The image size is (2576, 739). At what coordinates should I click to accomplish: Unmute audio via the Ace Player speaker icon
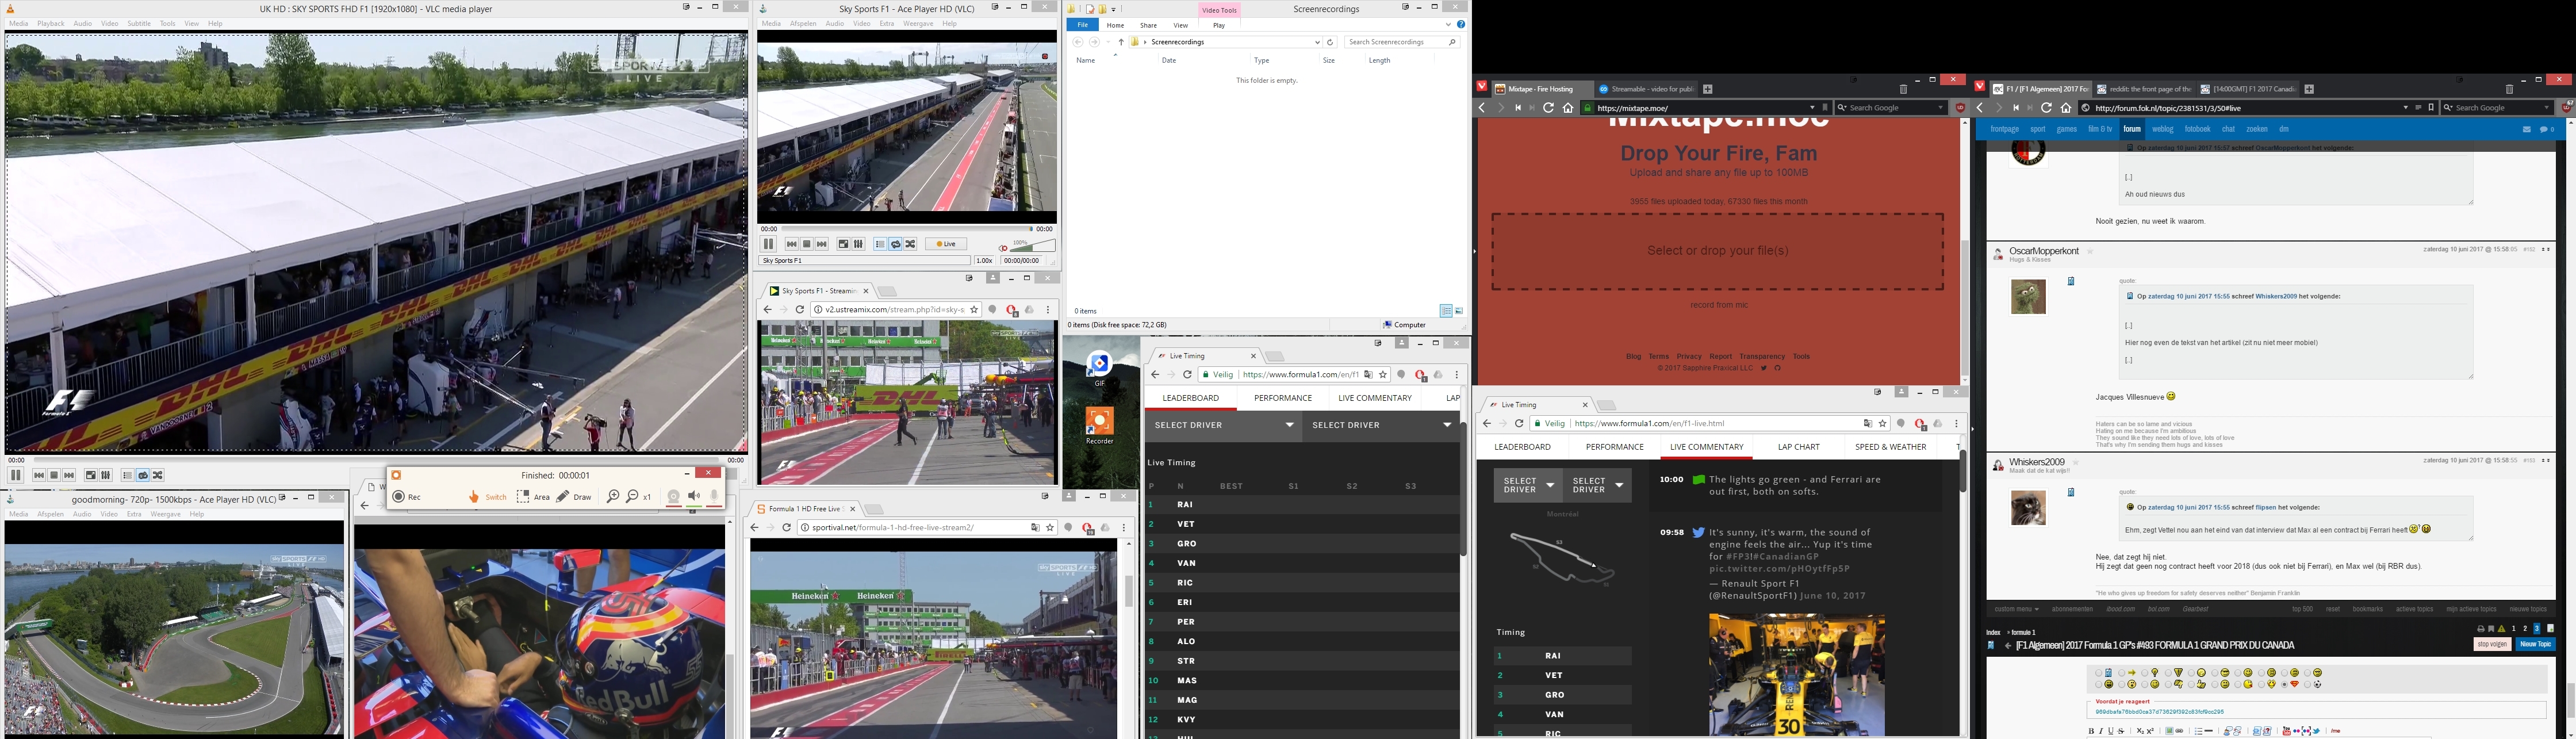point(1003,248)
